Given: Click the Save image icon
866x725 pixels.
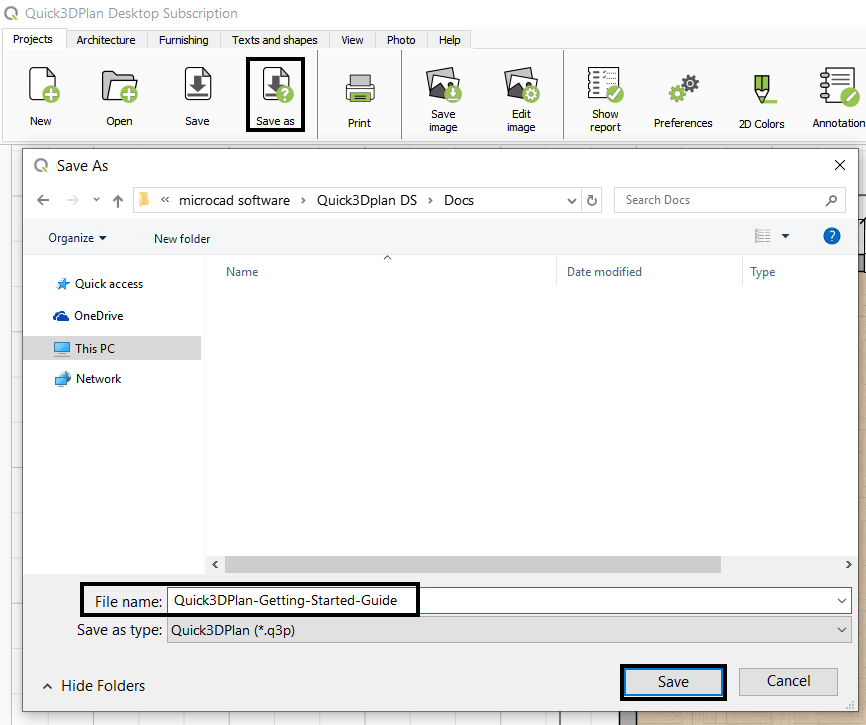Looking at the screenshot, I should tap(443, 84).
